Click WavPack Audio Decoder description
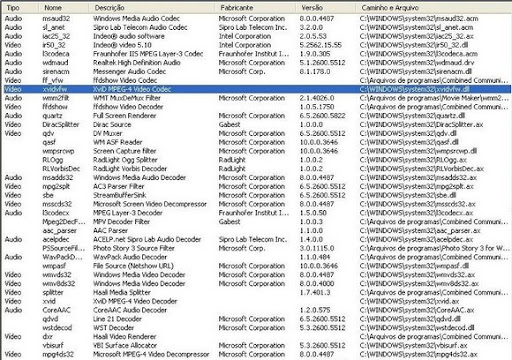This screenshot has width=512, height=360. click(130, 257)
